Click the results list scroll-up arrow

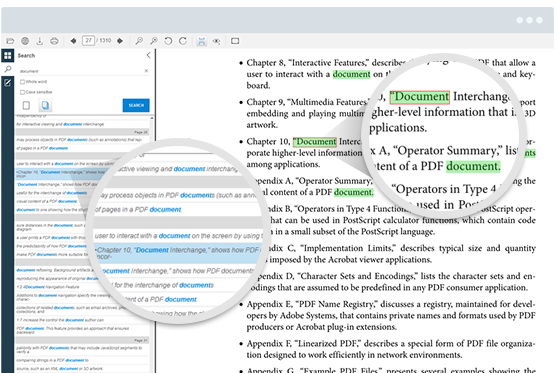point(152,118)
